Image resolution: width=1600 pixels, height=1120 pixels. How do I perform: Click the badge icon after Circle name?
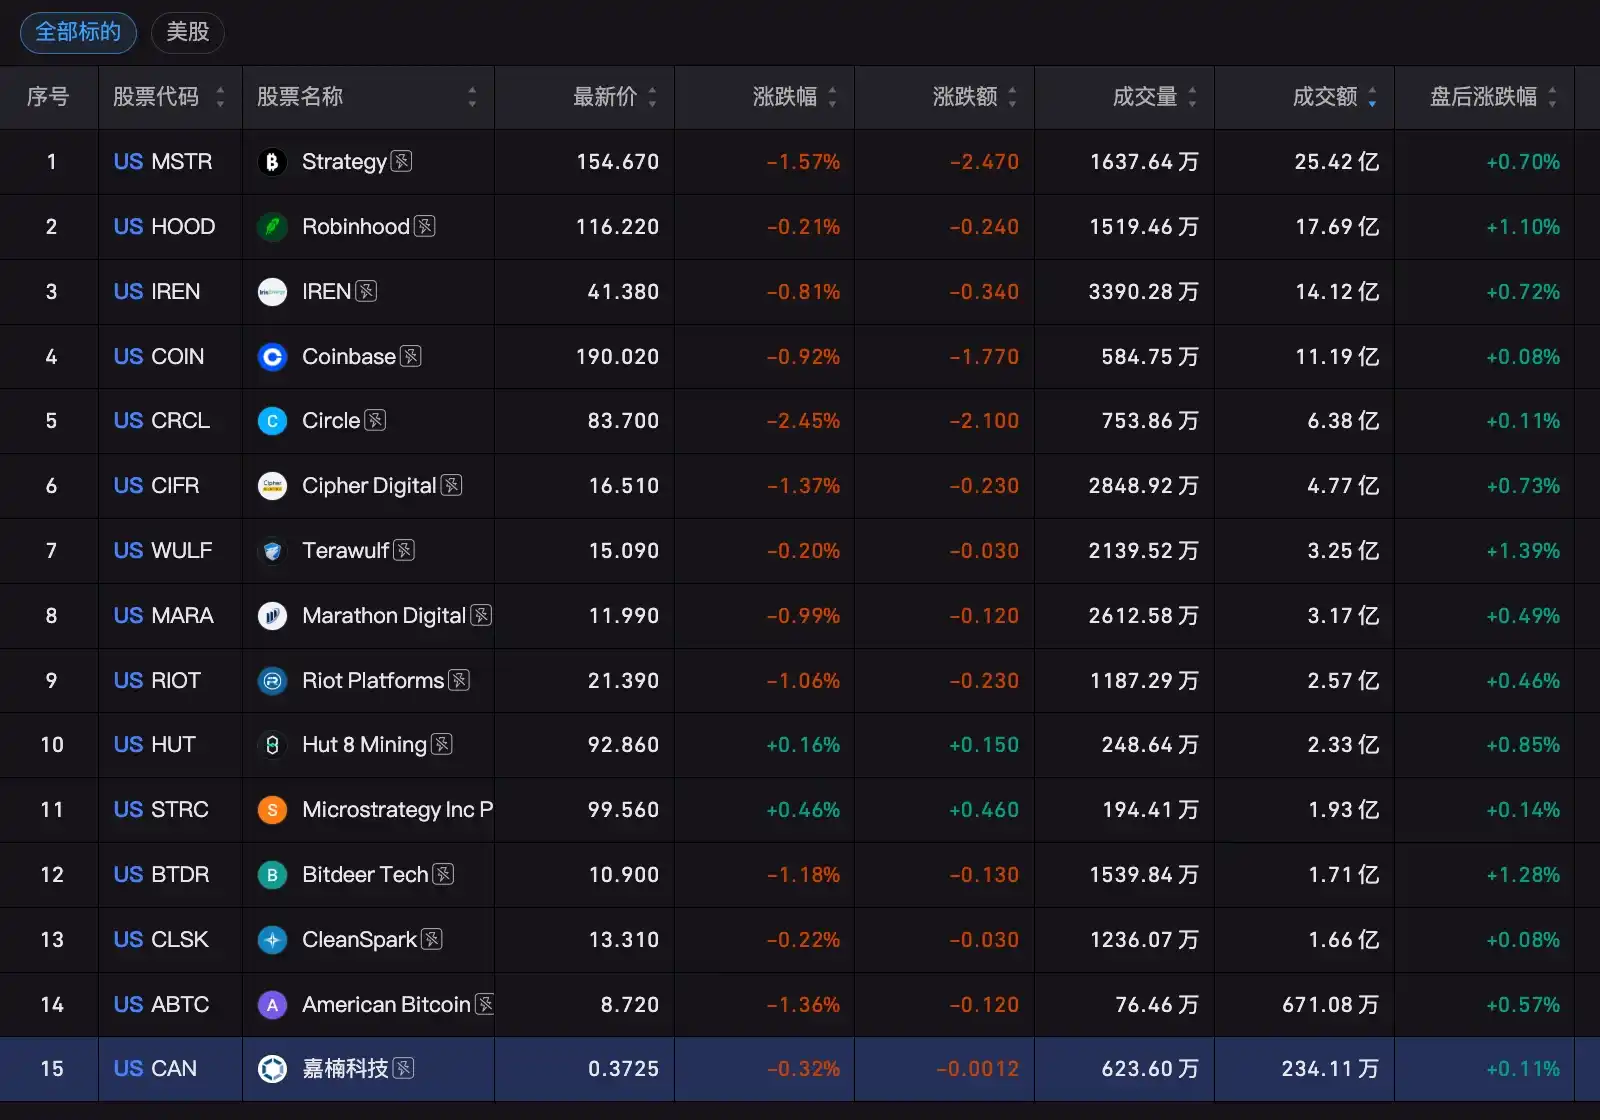pyautogui.click(x=376, y=420)
